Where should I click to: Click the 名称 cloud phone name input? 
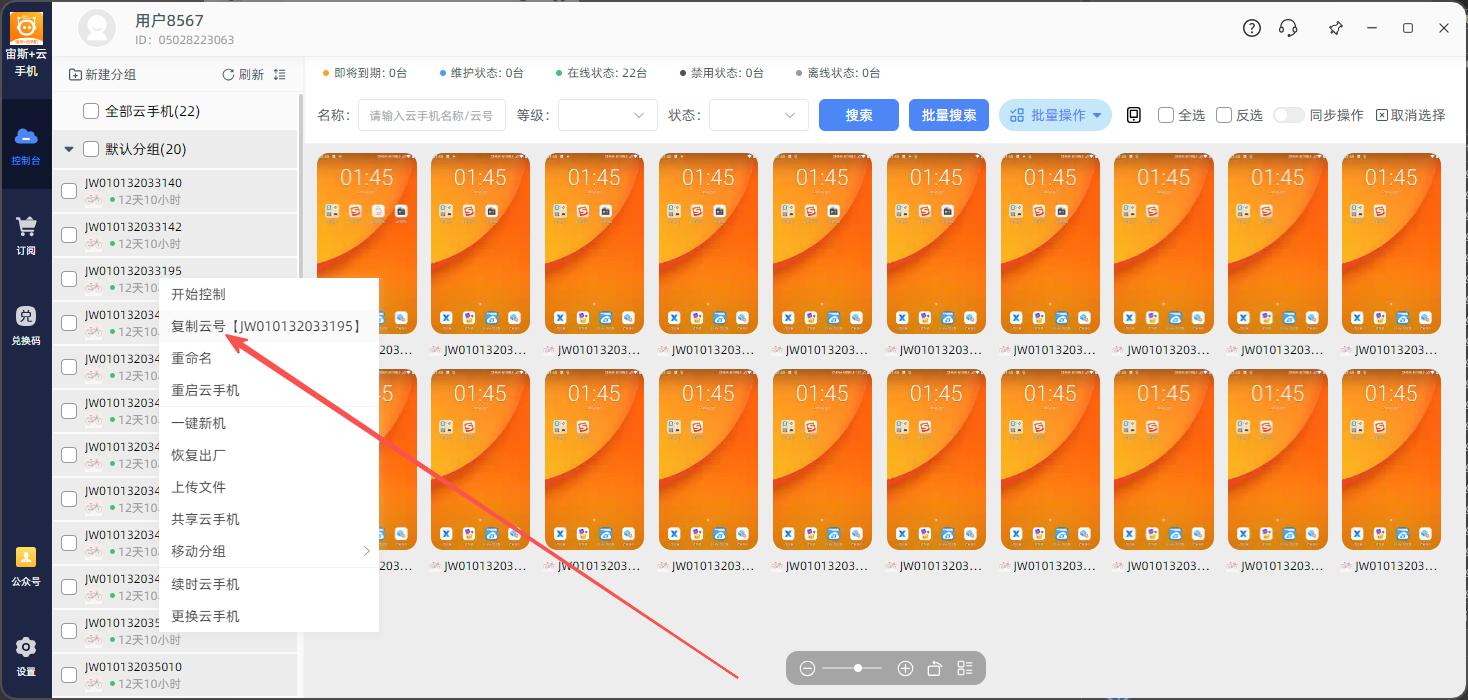coord(432,115)
